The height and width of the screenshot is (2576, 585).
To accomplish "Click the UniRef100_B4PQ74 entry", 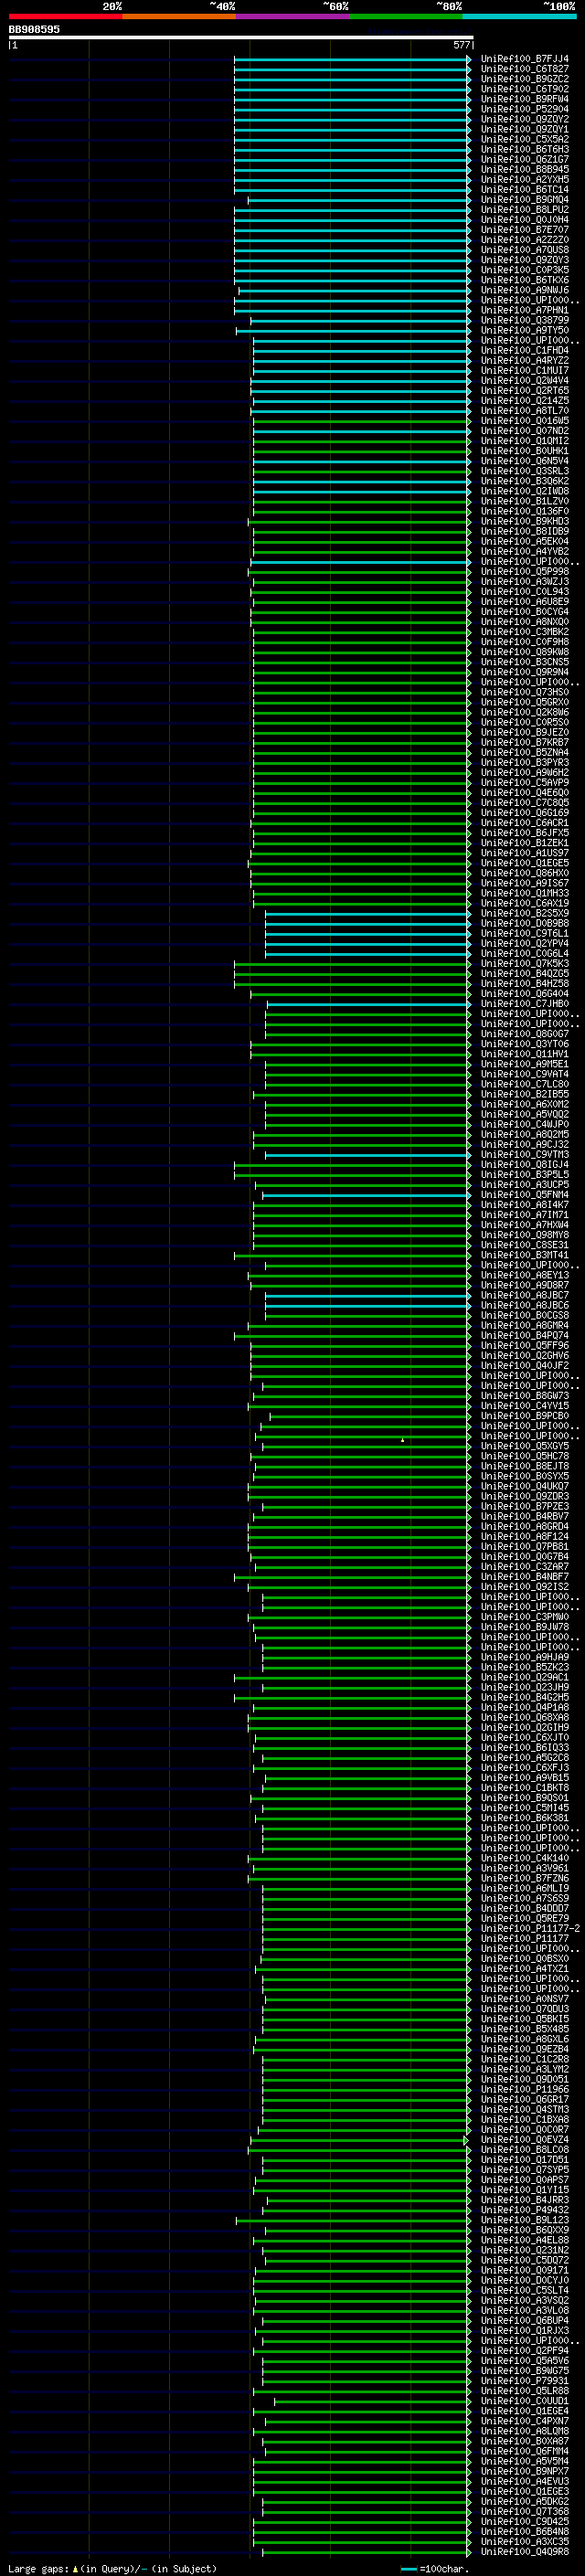I will (524, 1336).
